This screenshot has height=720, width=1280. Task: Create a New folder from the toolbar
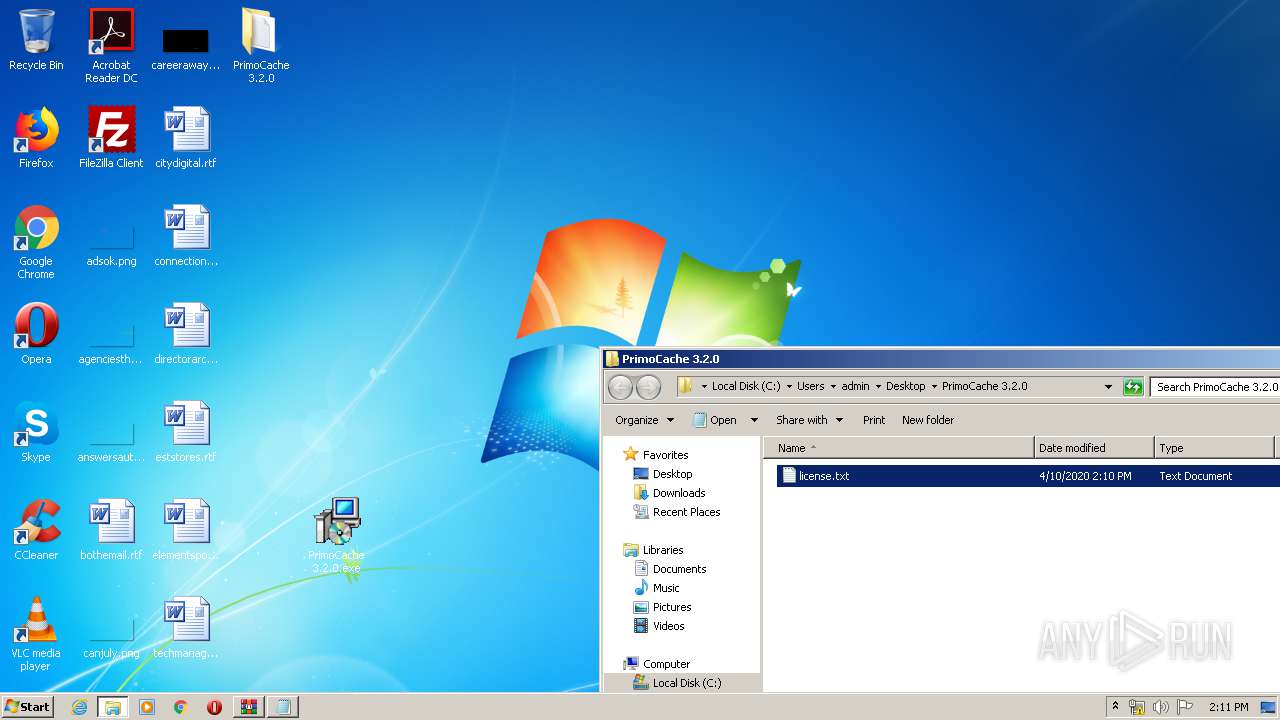(x=928, y=420)
